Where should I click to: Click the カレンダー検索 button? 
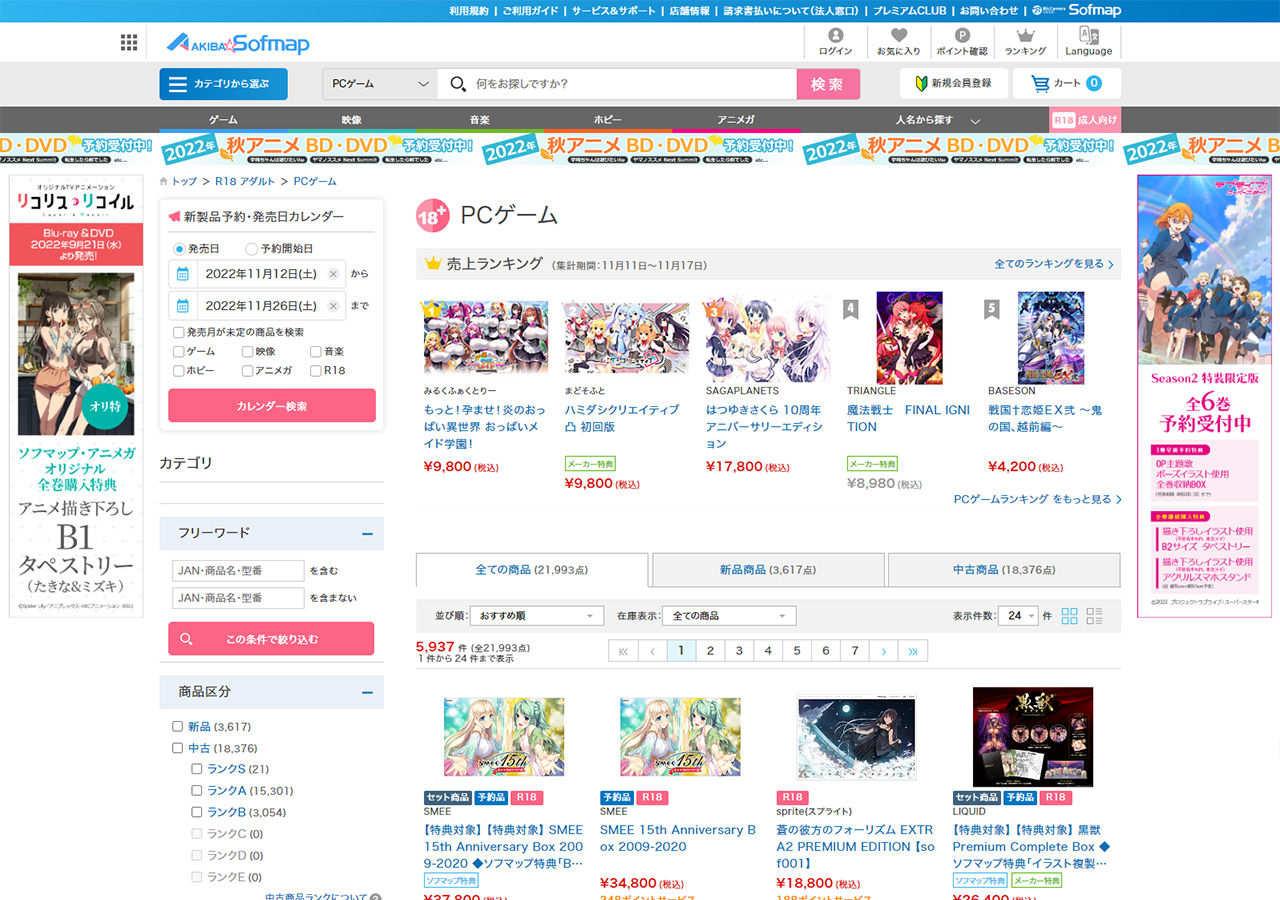[x=272, y=406]
